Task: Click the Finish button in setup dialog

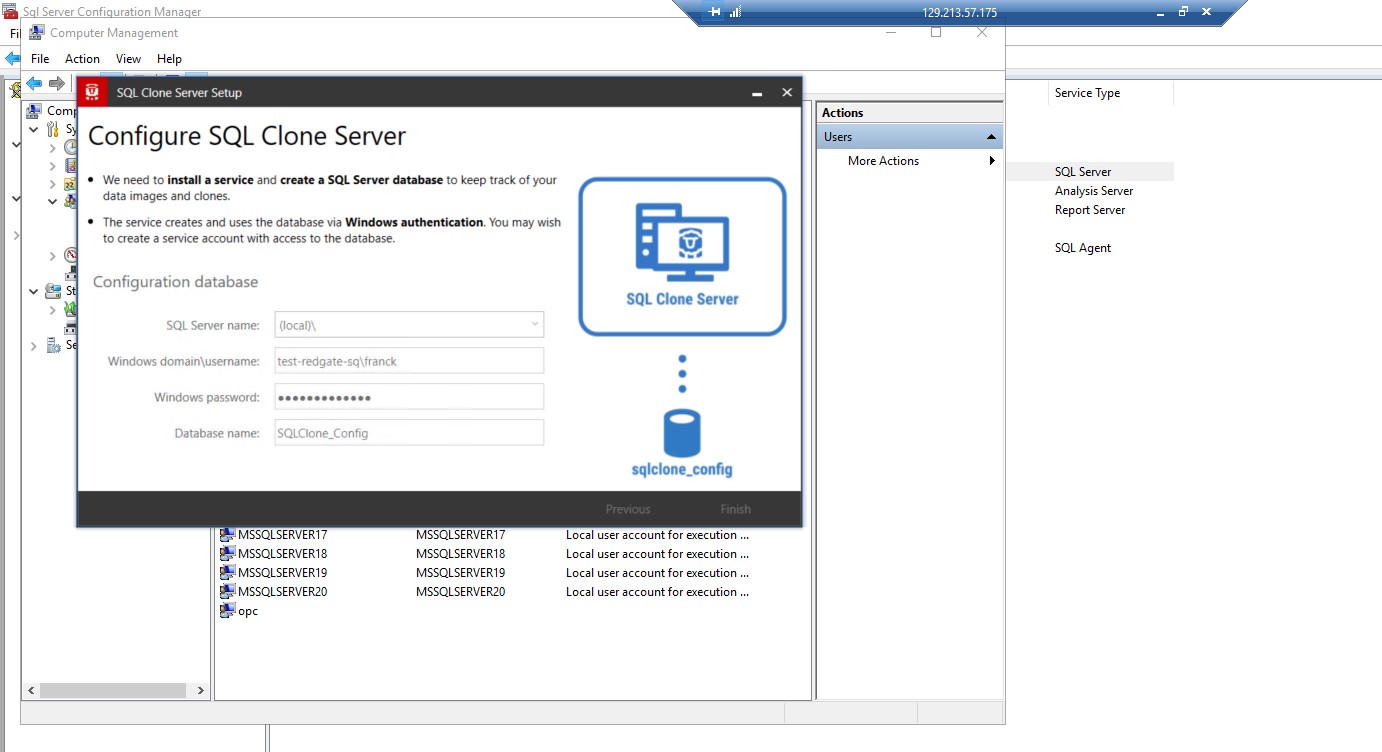Action: (x=735, y=509)
